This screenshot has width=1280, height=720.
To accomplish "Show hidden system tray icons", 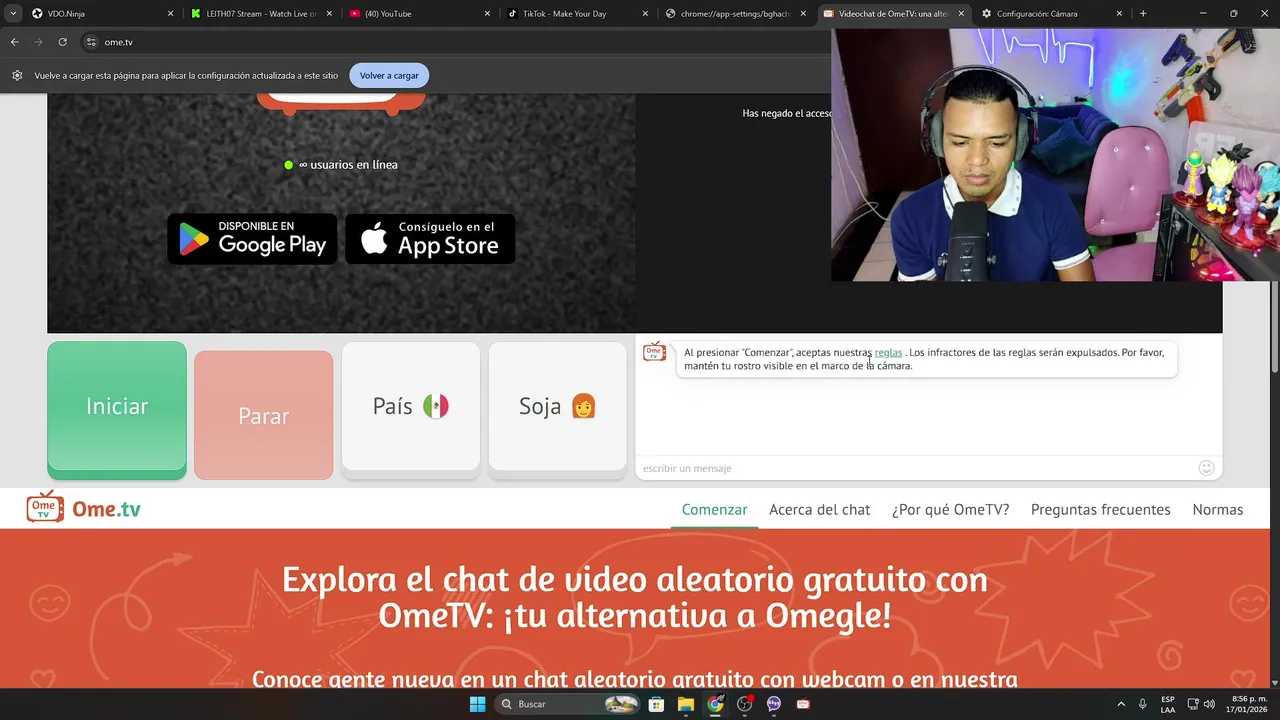I will click(1120, 704).
